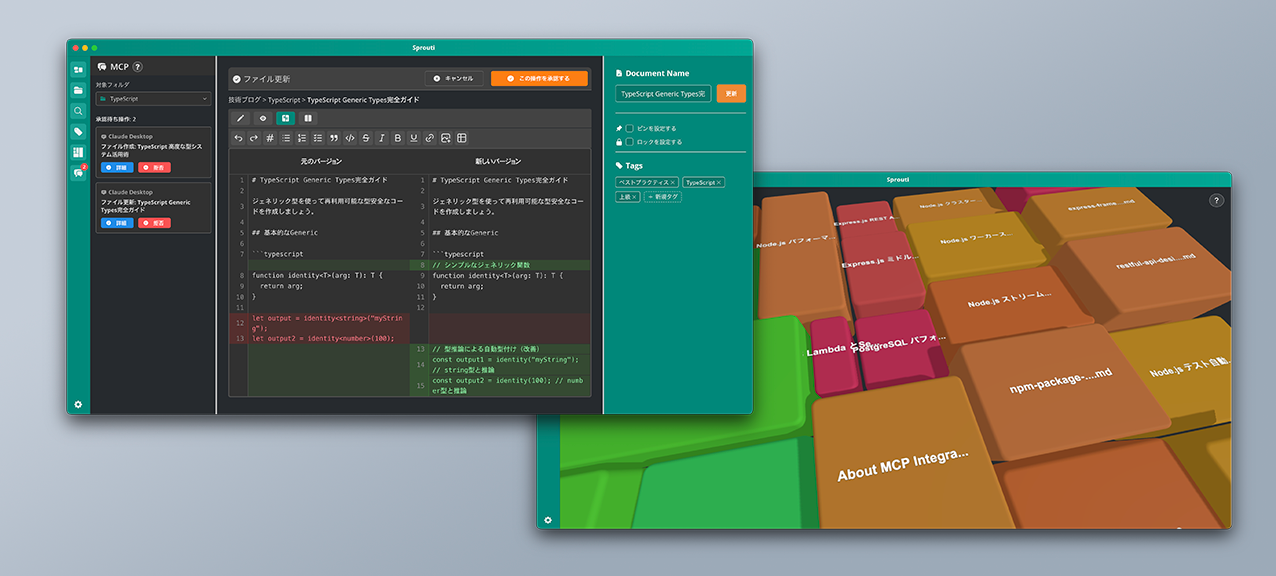The width and height of the screenshot is (1276, 576).
Task: Switch to the side-by-side split view mode
Action: click(308, 118)
